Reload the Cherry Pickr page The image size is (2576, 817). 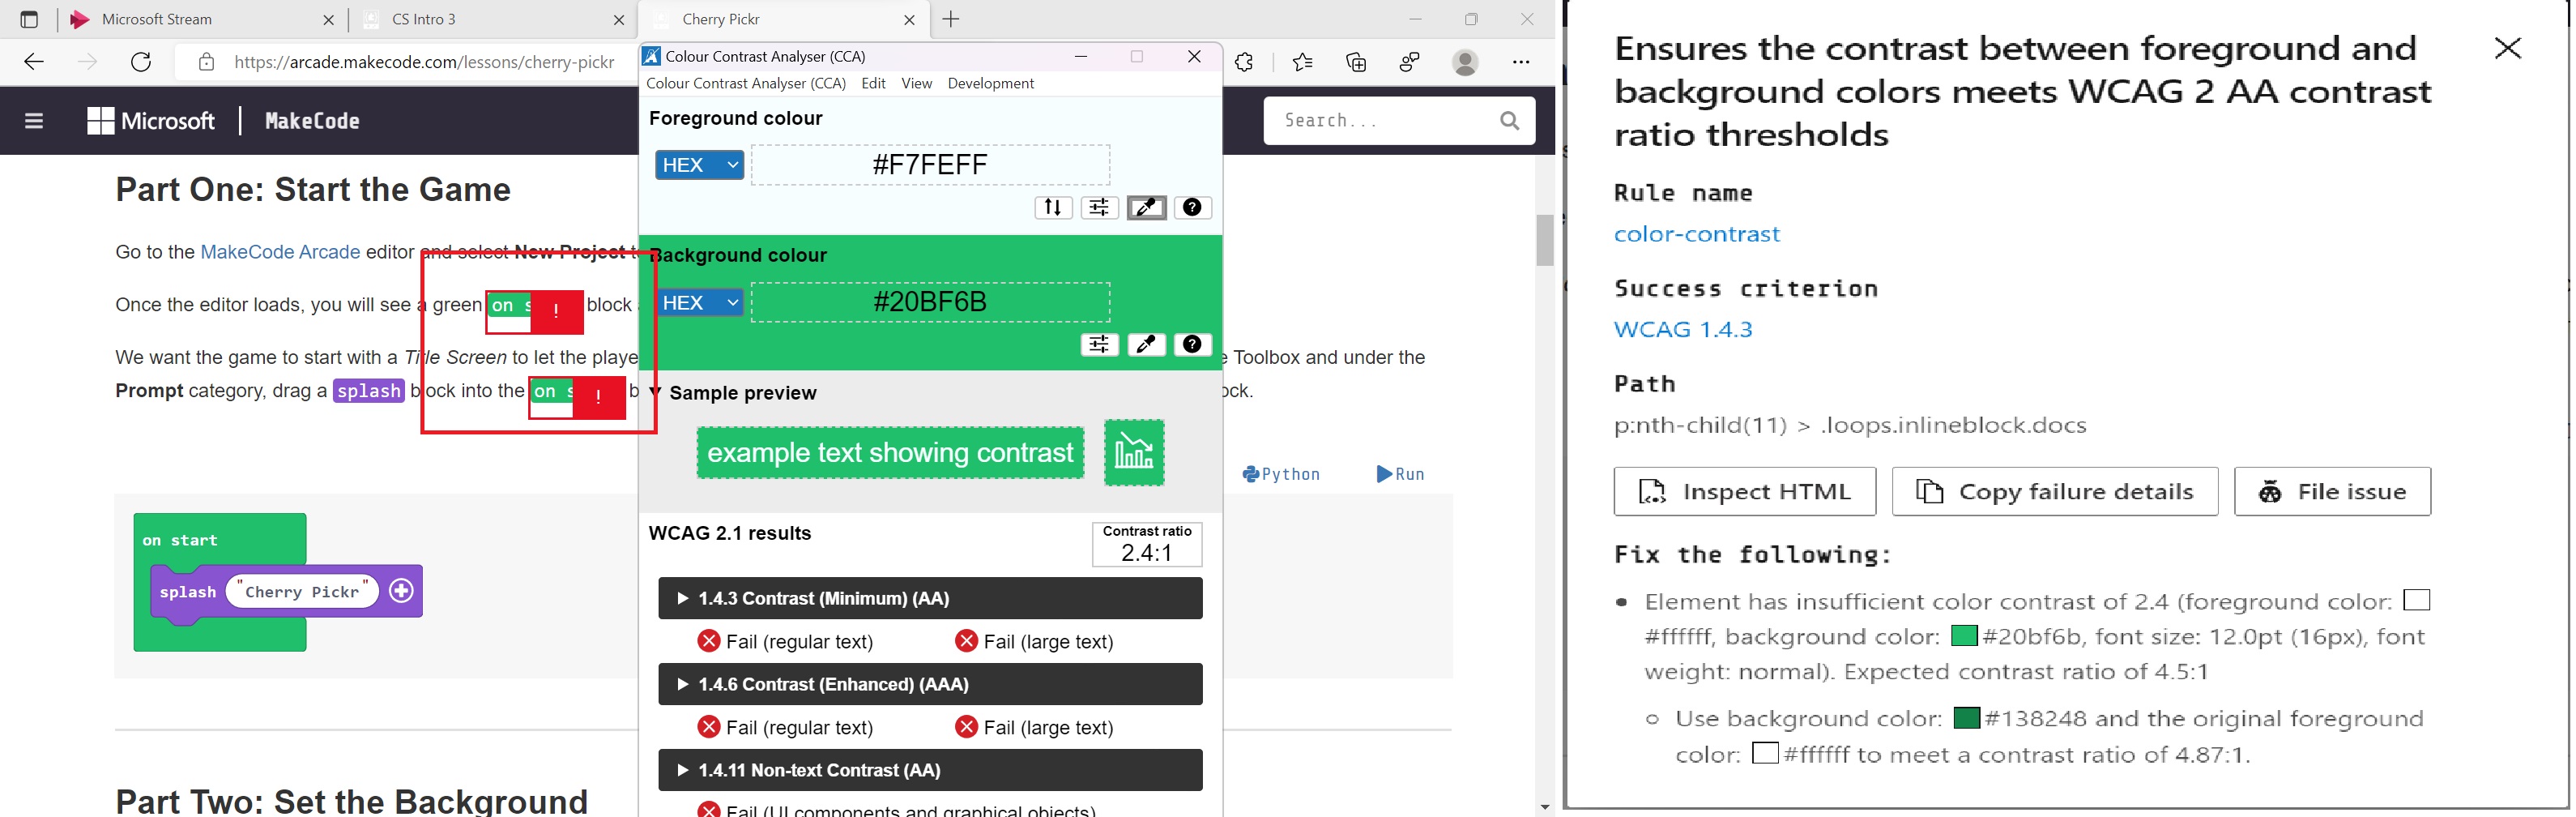141,62
